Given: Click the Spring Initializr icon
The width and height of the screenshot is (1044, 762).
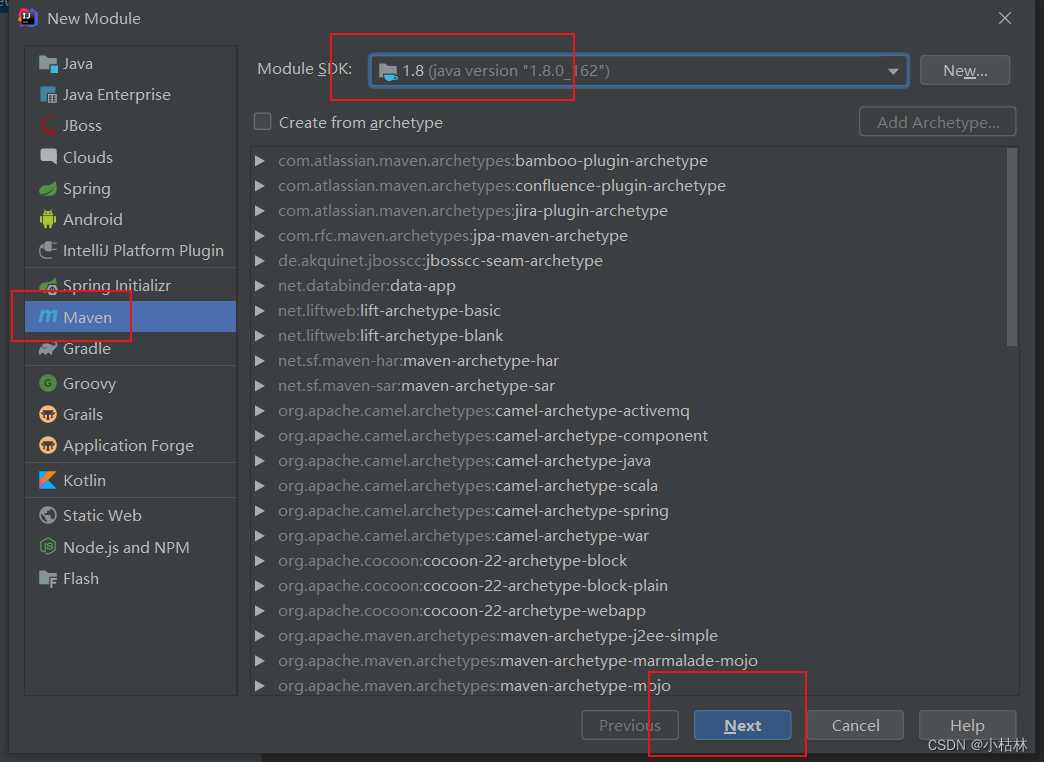Looking at the screenshot, I should (x=48, y=286).
